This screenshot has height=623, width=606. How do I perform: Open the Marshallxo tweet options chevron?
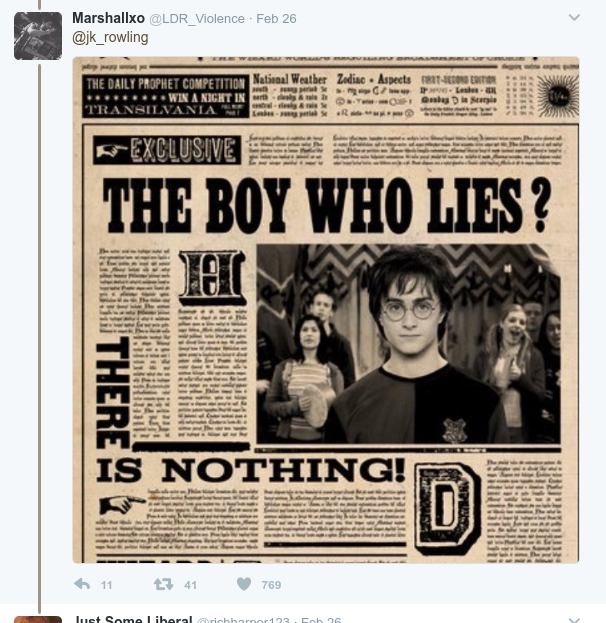(574, 17)
